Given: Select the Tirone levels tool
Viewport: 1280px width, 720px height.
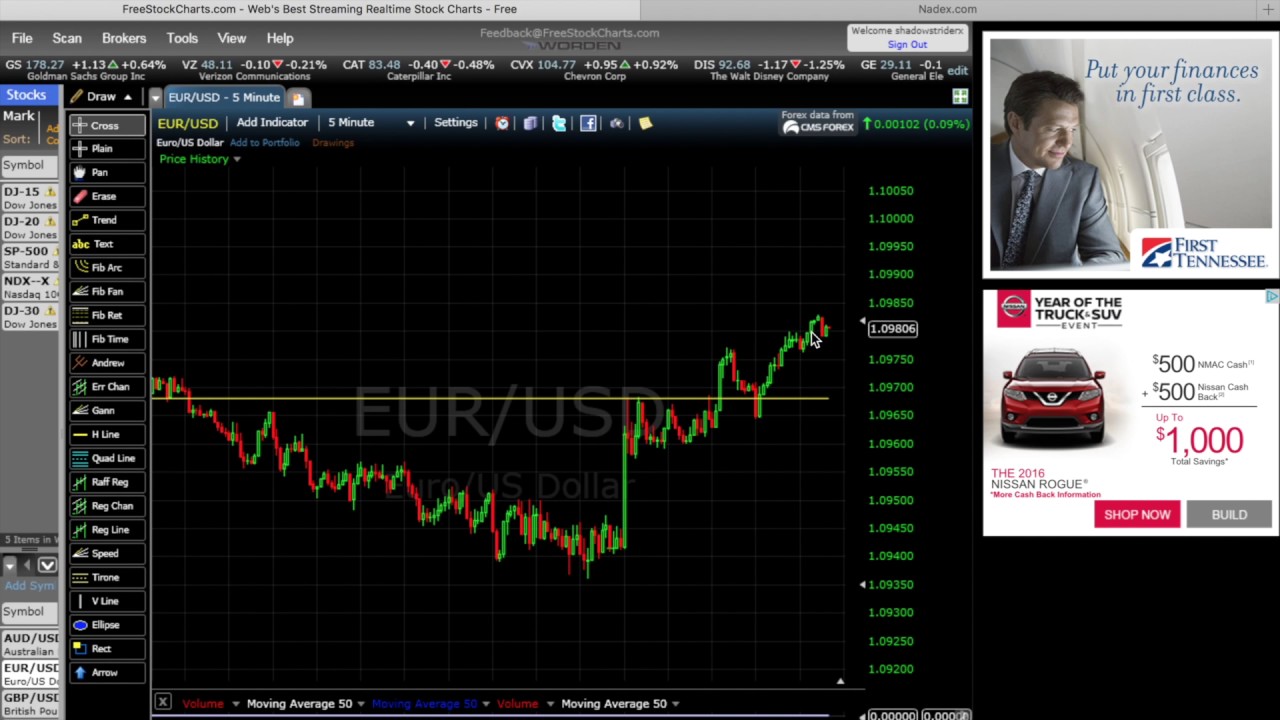Looking at the screenshot, I should coord(107,577).
